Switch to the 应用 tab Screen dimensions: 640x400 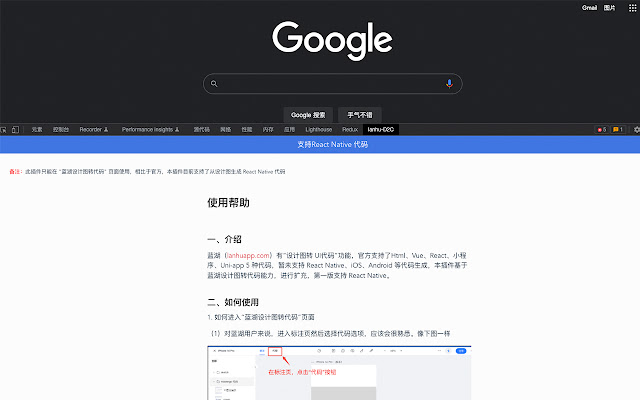pos(289,130)
